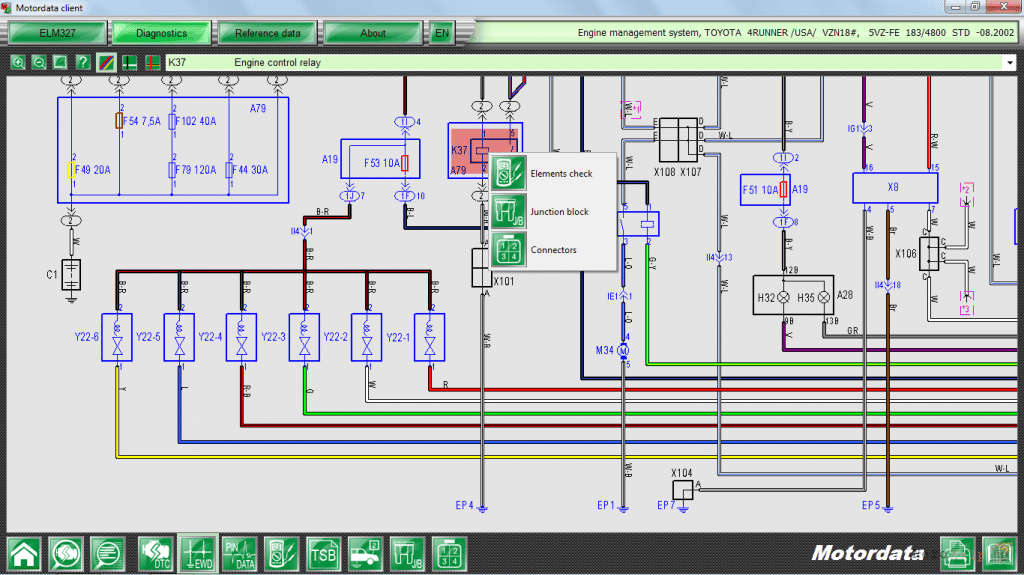Toggle the red vertical wire highlight mode

[x=153, y=63]
